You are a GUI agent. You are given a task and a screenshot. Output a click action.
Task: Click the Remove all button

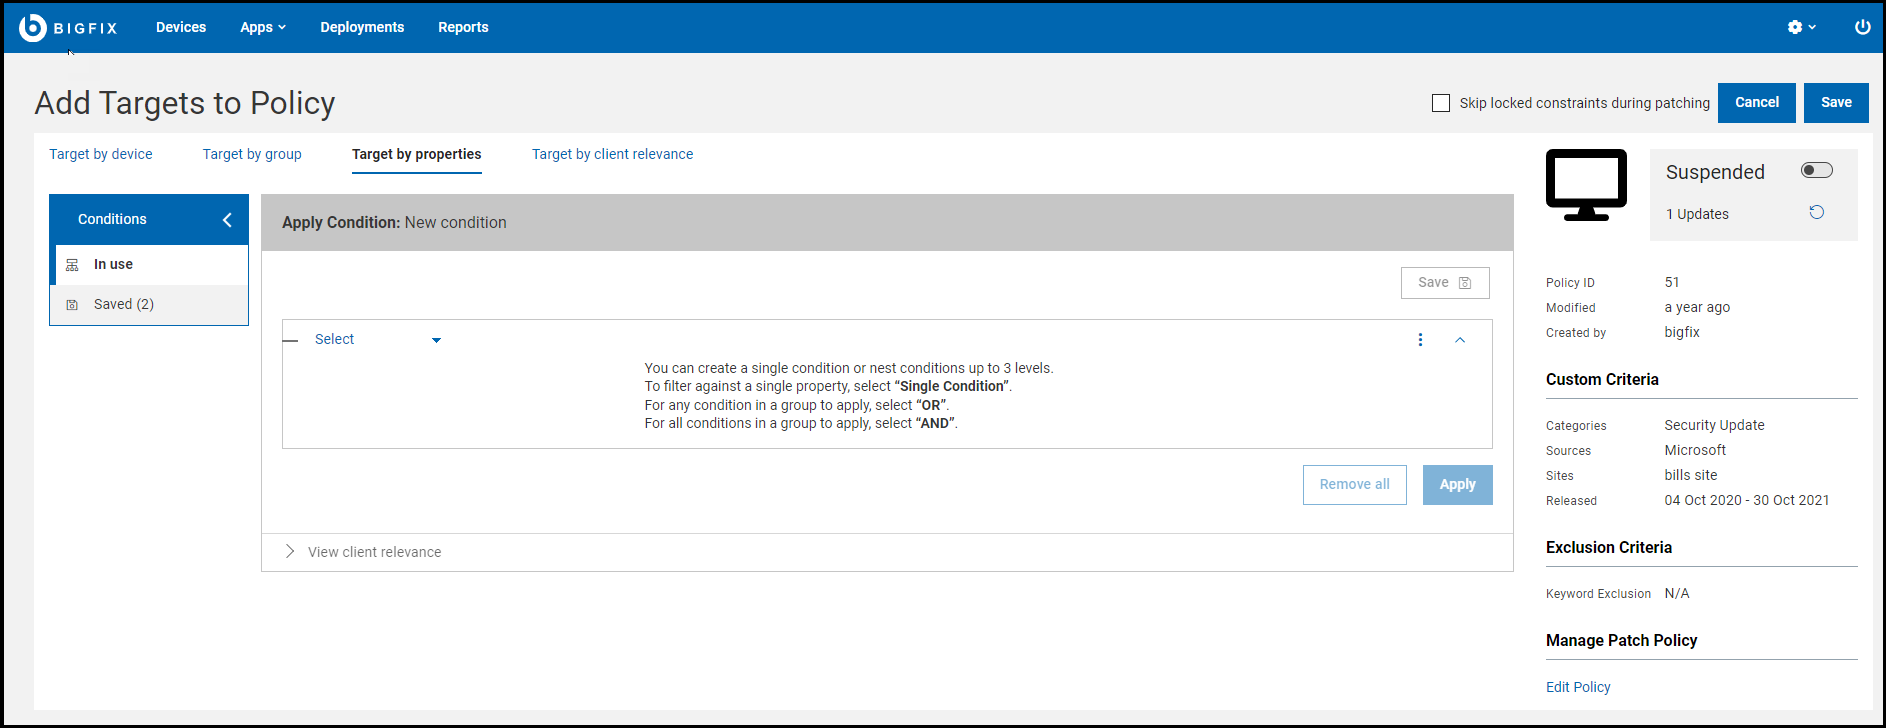click(1354, 485)
